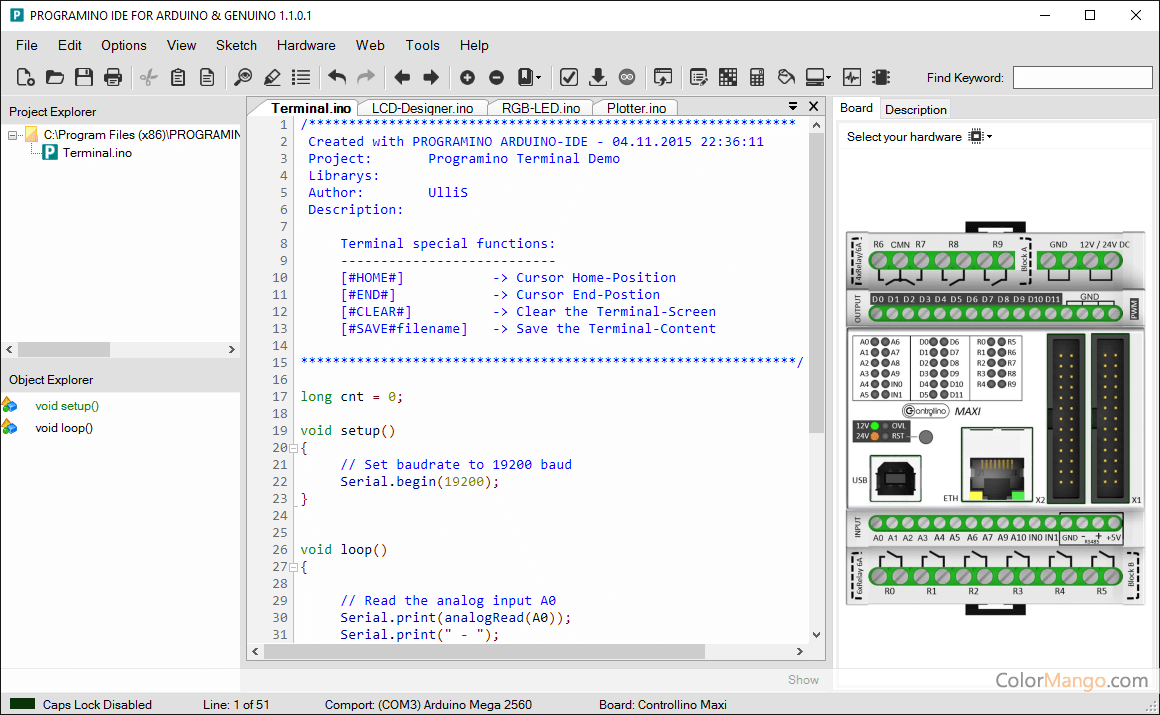Print the sketch with the printer icon
Viewport: 1160px width, 715px height.
(x=113, y=77)
